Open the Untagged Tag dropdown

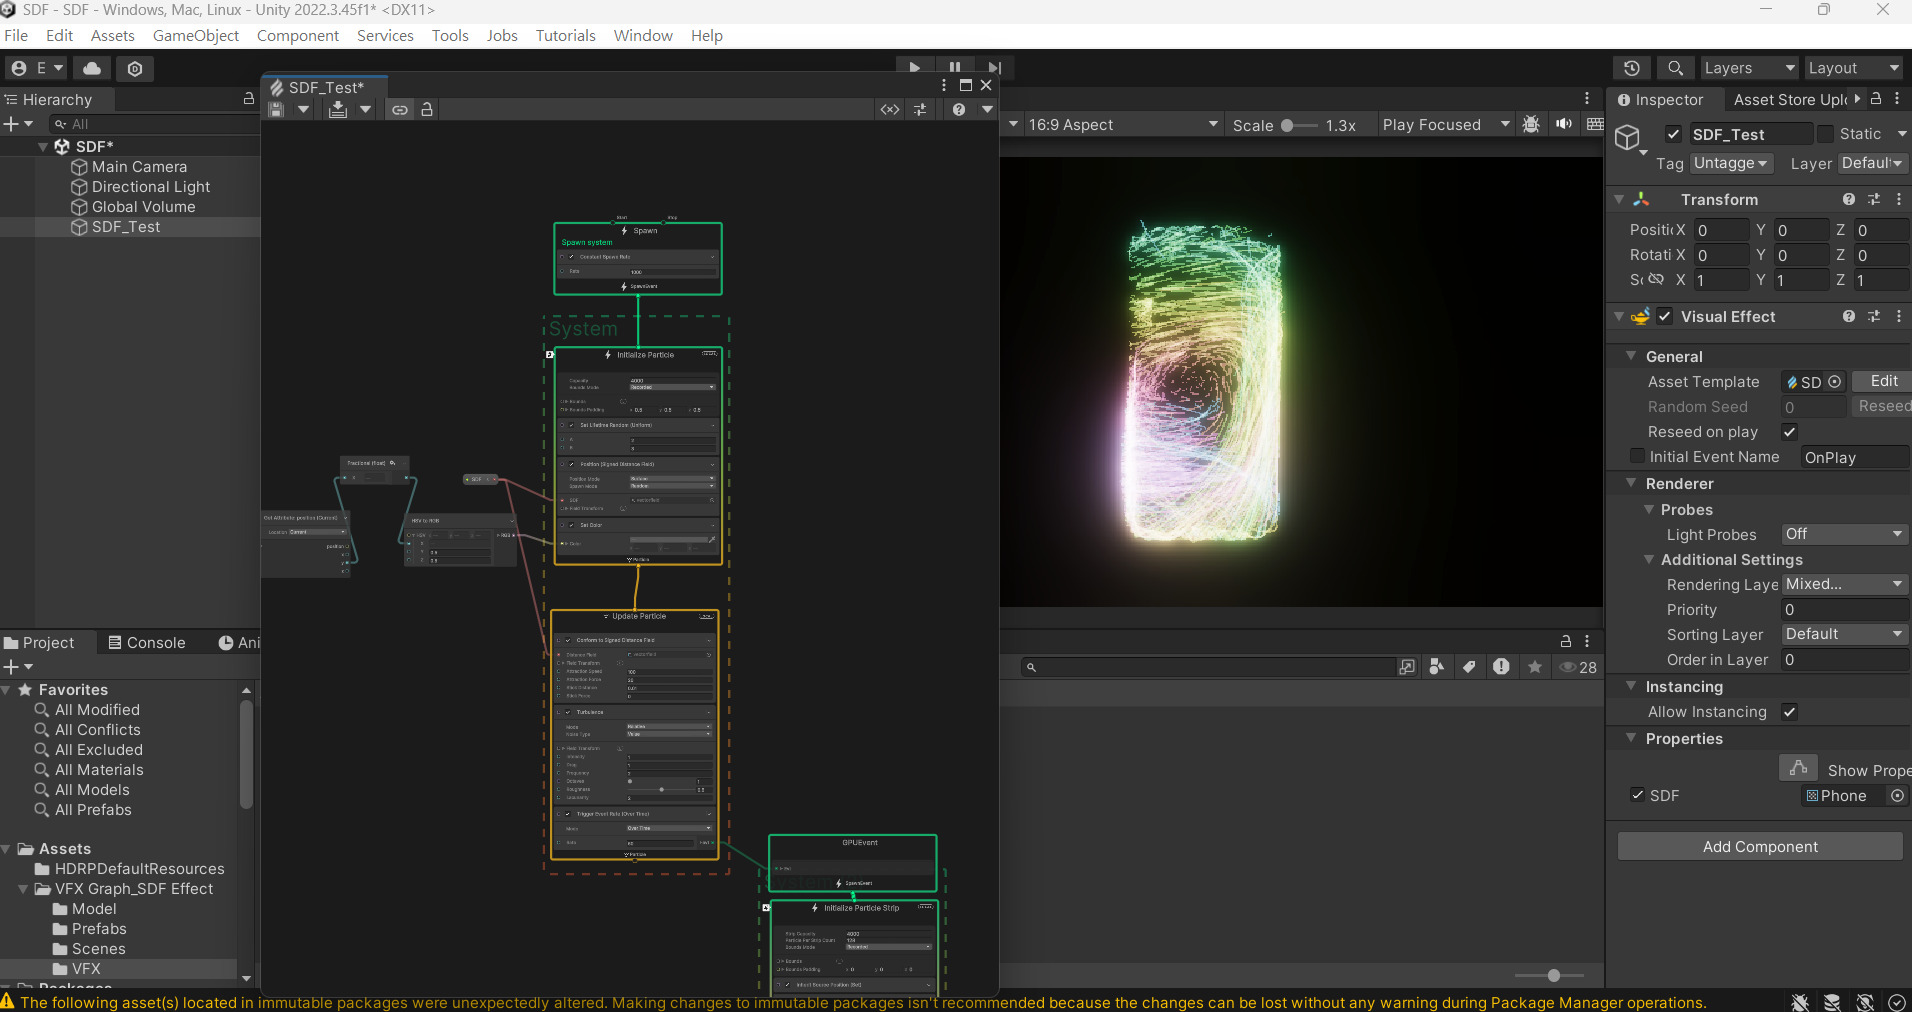(x=1731, y=163)
